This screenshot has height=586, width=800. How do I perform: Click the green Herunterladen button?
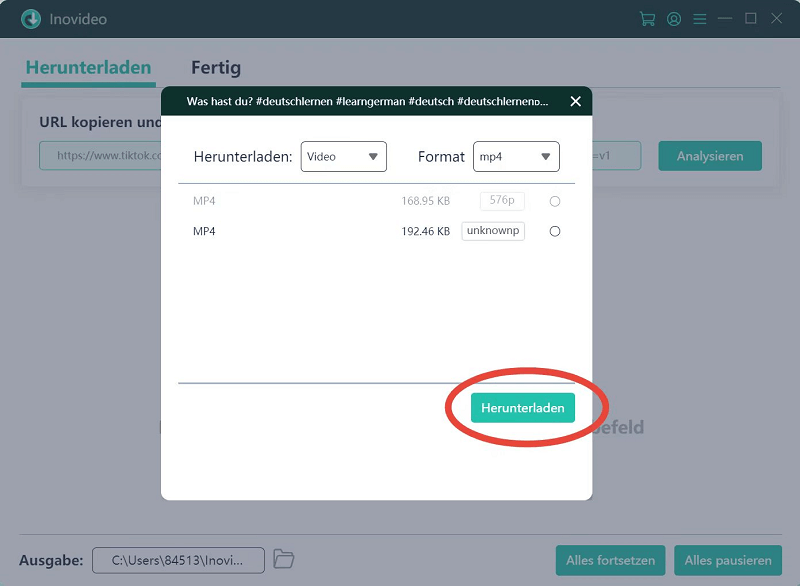tap(522, 408)
